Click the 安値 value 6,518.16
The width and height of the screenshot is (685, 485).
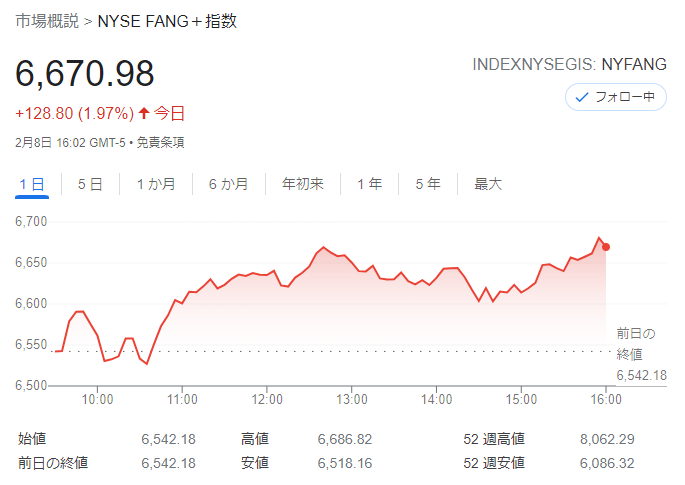tap(345, 463)
